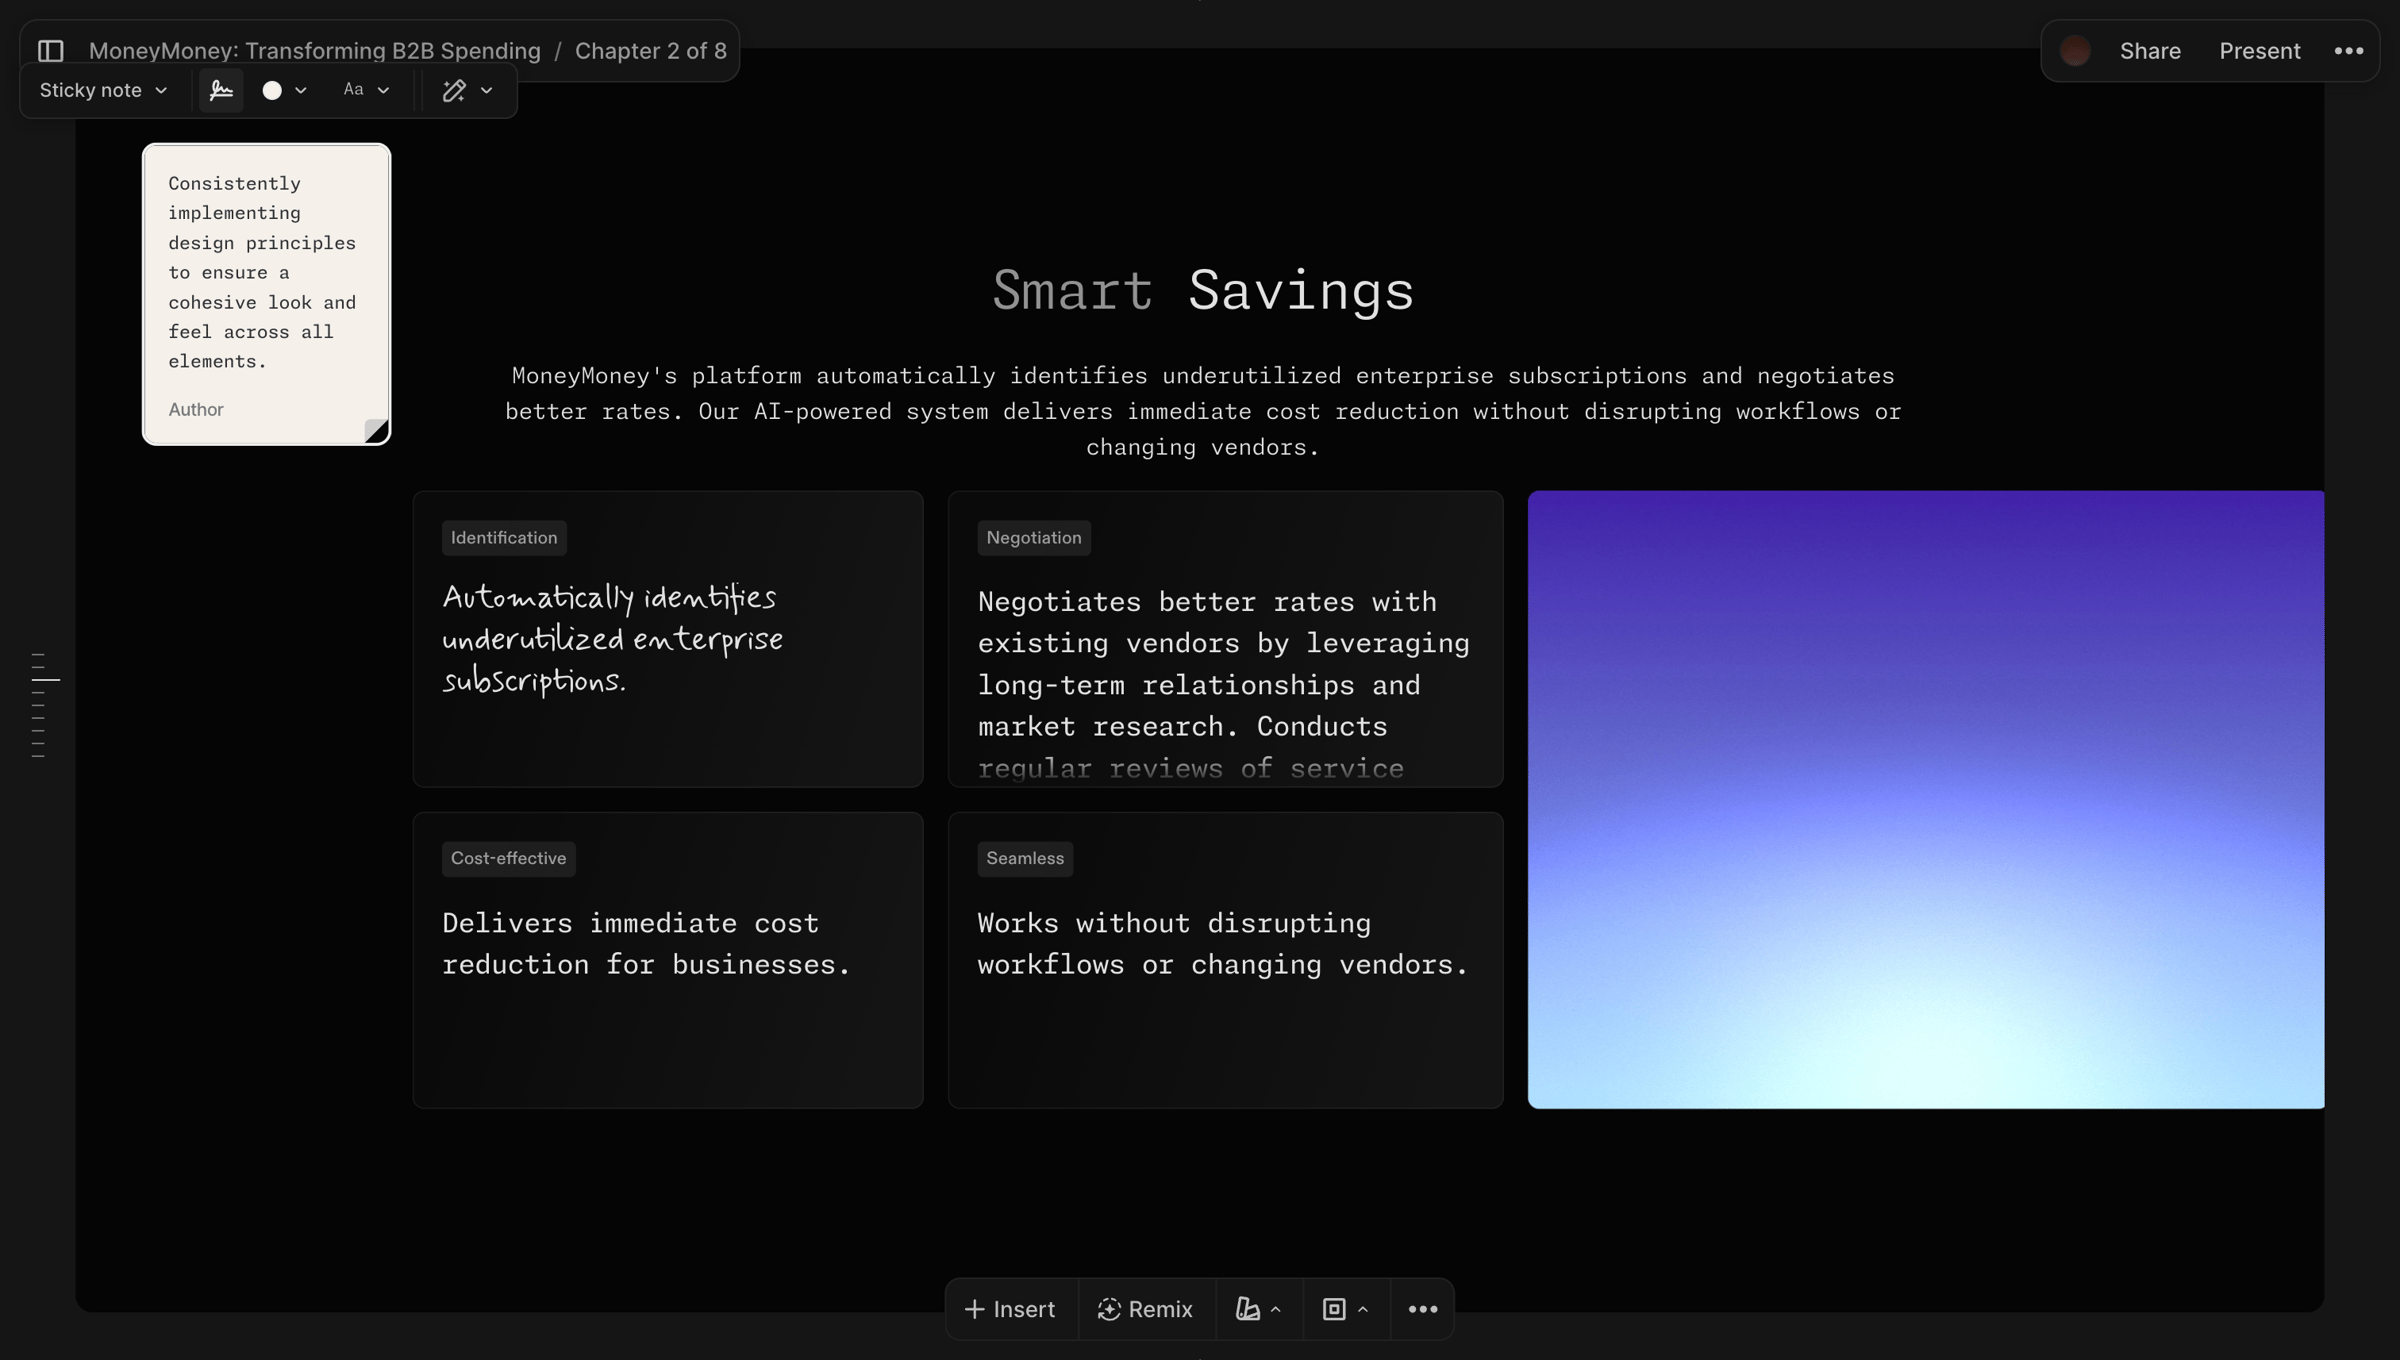2400x1360 pixels.
Task: Click the Negotiation tag
Action: (1034, 538)
